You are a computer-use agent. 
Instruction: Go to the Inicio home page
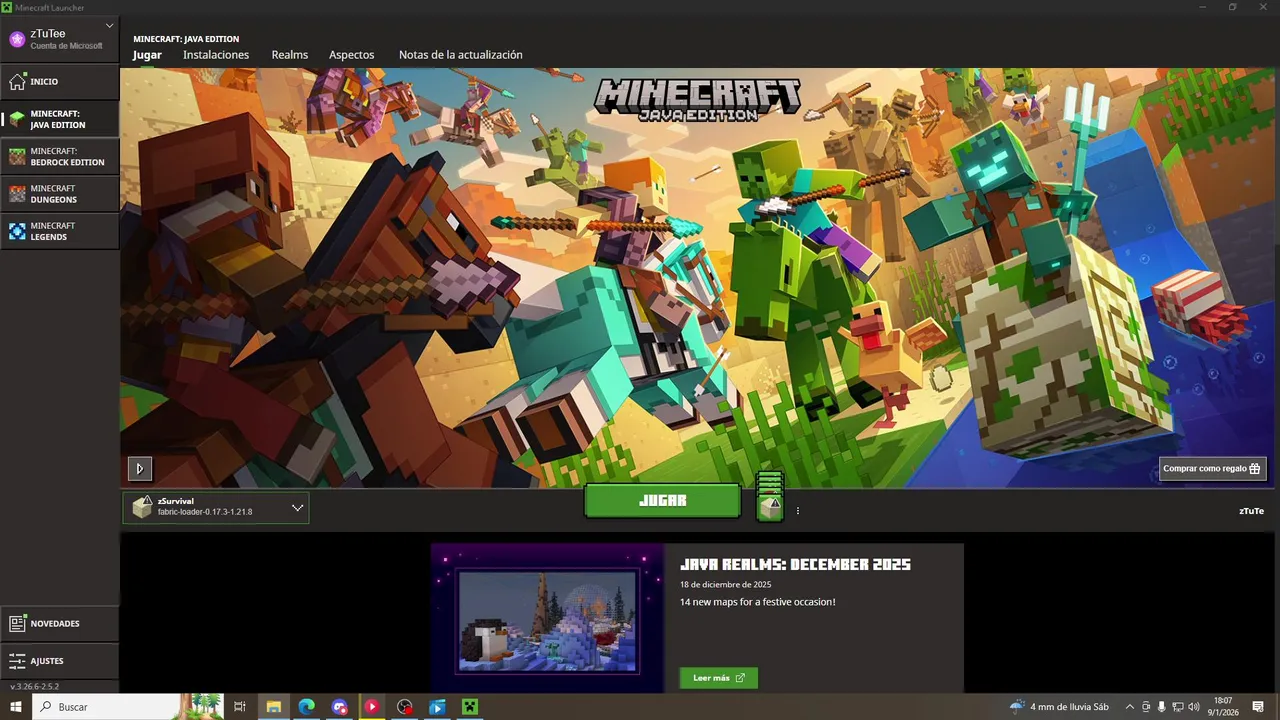coord(59,82)
